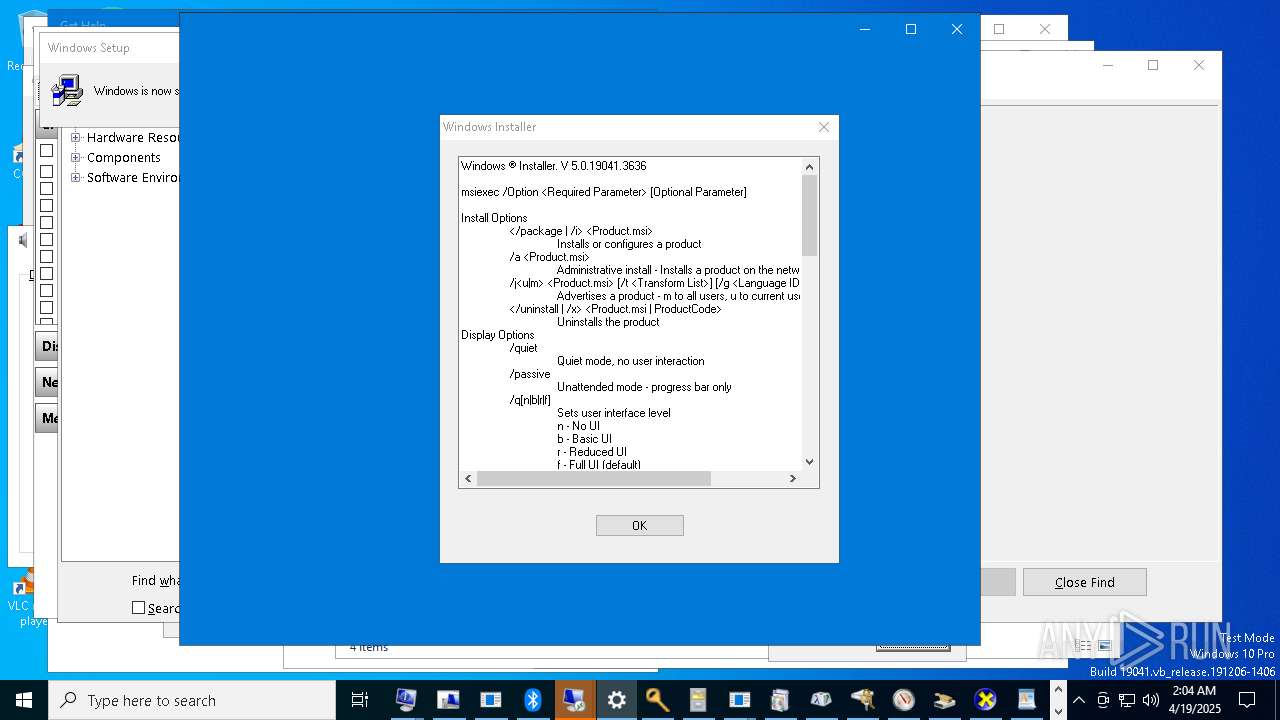Click 'Installs or configures a product' text

pyautogui.click(x=629, y=244)
